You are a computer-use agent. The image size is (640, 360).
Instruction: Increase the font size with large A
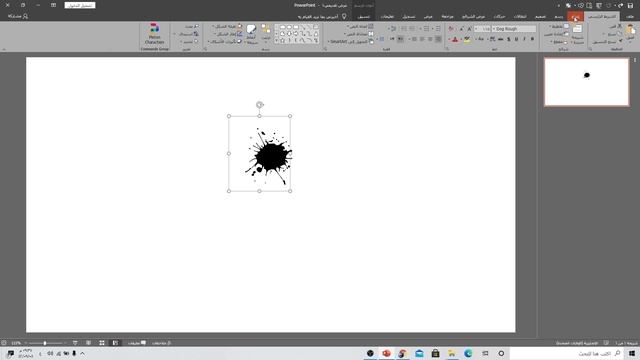tap(469, 29)
